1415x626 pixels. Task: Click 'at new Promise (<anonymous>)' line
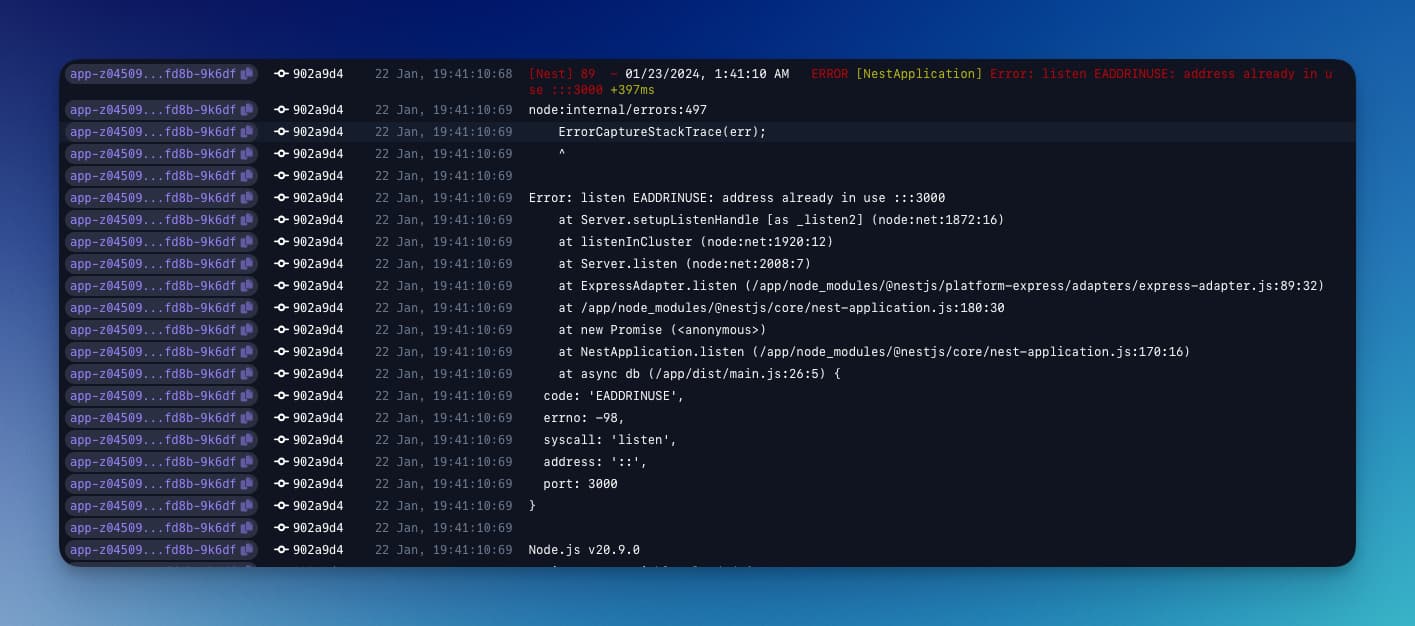tap(662, 330)
